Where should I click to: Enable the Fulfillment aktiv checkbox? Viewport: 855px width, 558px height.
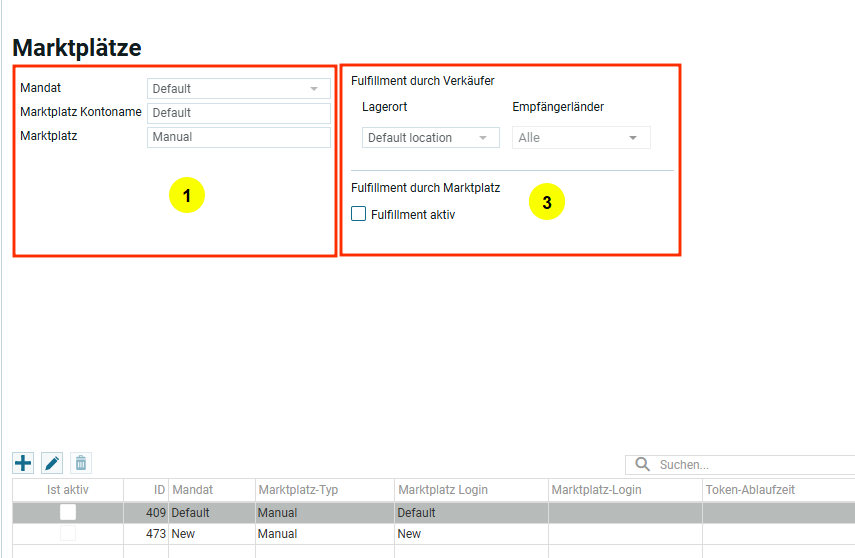pyautogui.click(x=359, y=214)
